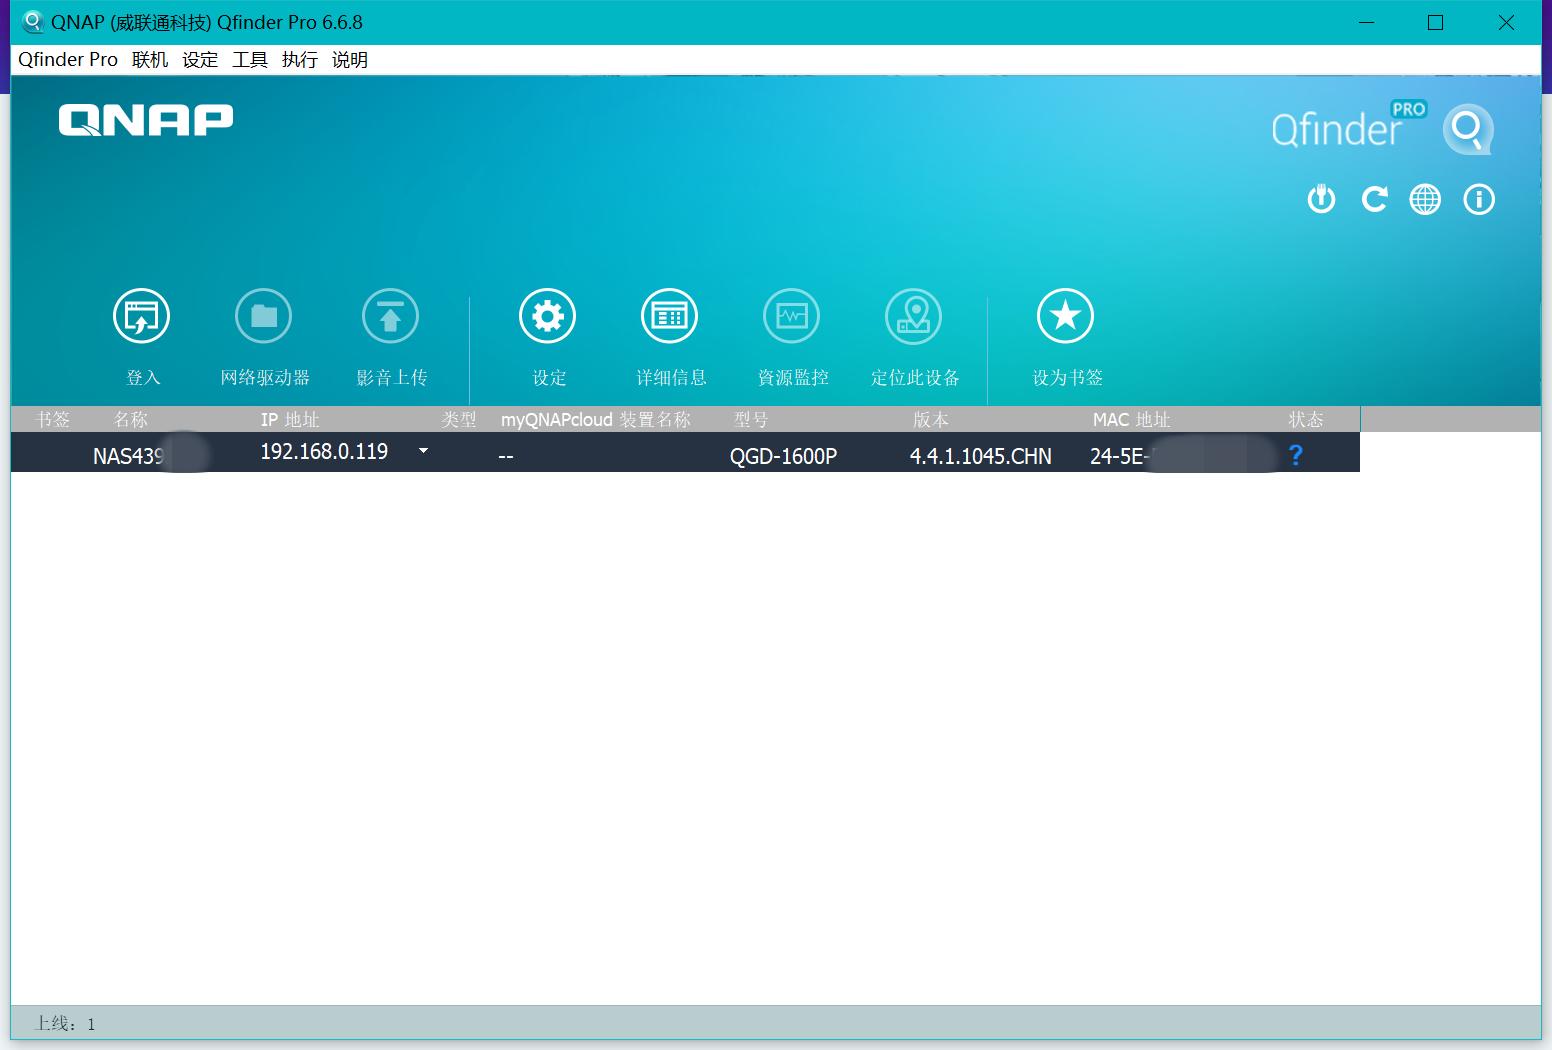Click the model QGD-1600P cell
The width and height of the screenshot is (1552, 1050).
pyautogui.click(x=783, y=456)
